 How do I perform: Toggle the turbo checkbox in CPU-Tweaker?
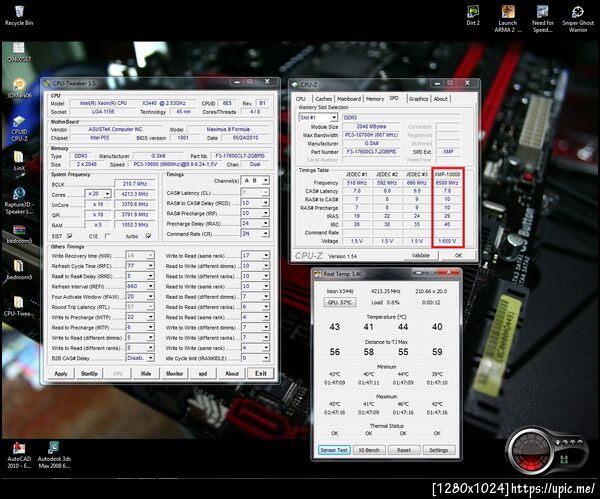click(148, 236)
